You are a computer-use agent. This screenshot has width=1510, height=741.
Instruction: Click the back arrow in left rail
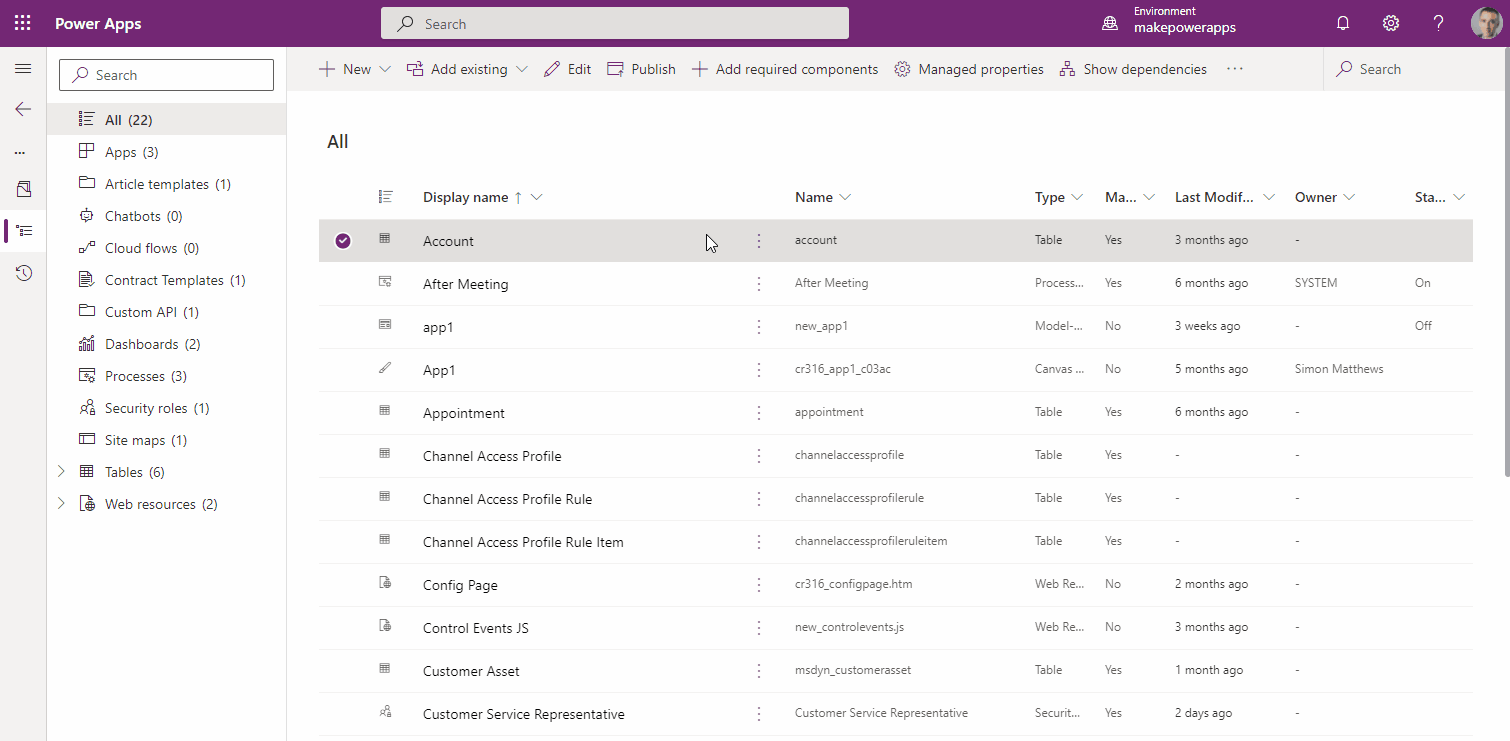[23, 109]
